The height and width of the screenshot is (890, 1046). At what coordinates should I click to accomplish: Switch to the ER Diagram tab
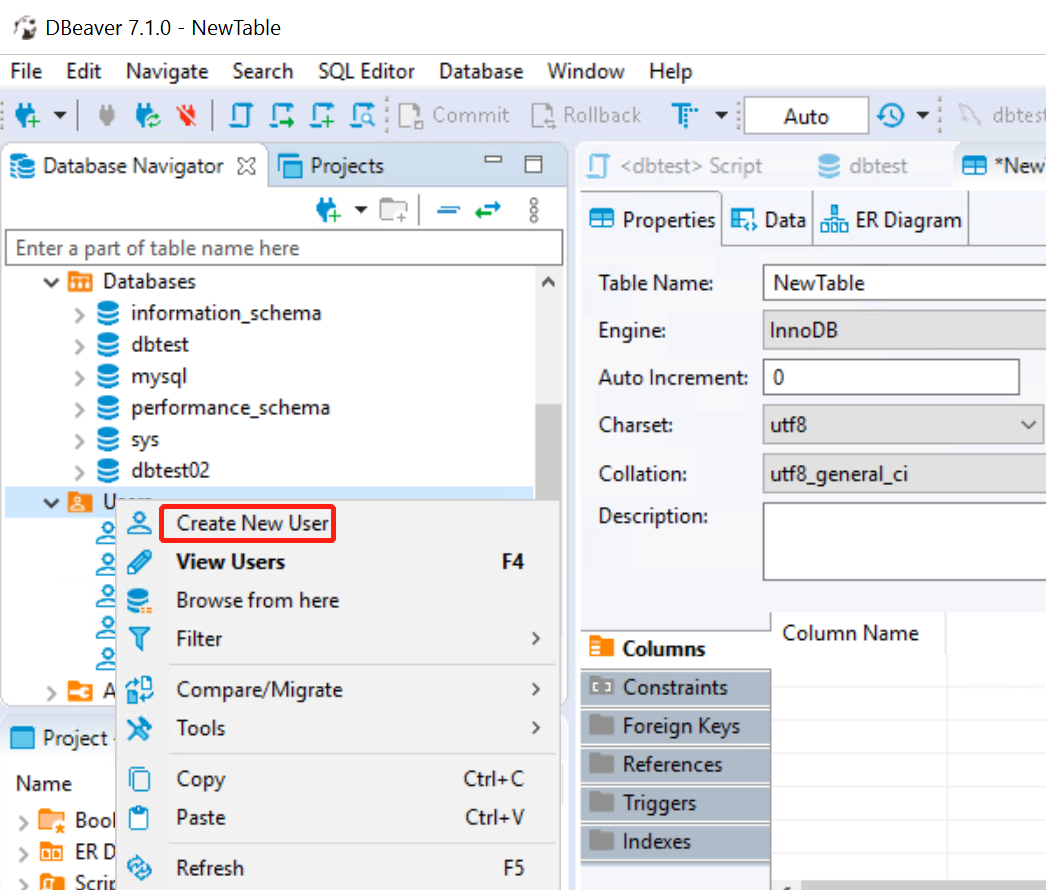(x=892, y=221)
